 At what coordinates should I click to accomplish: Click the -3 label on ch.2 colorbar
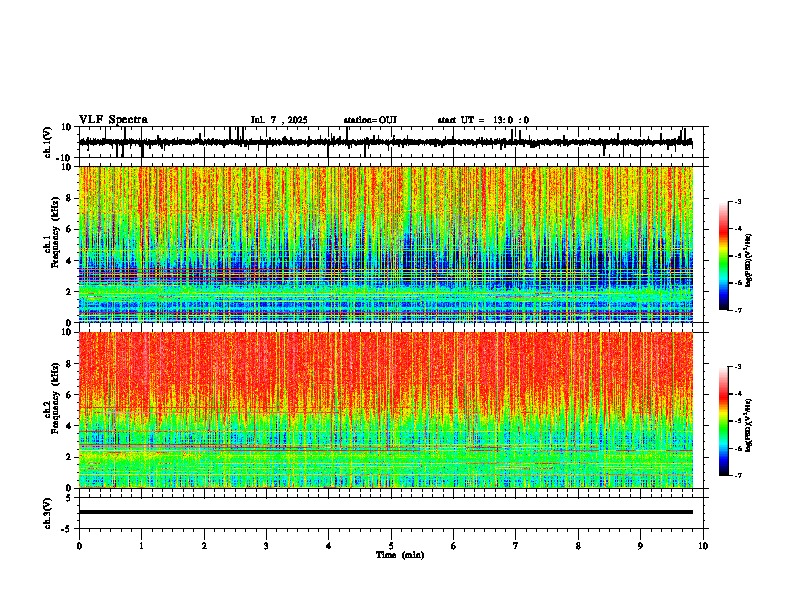point(738,367)
